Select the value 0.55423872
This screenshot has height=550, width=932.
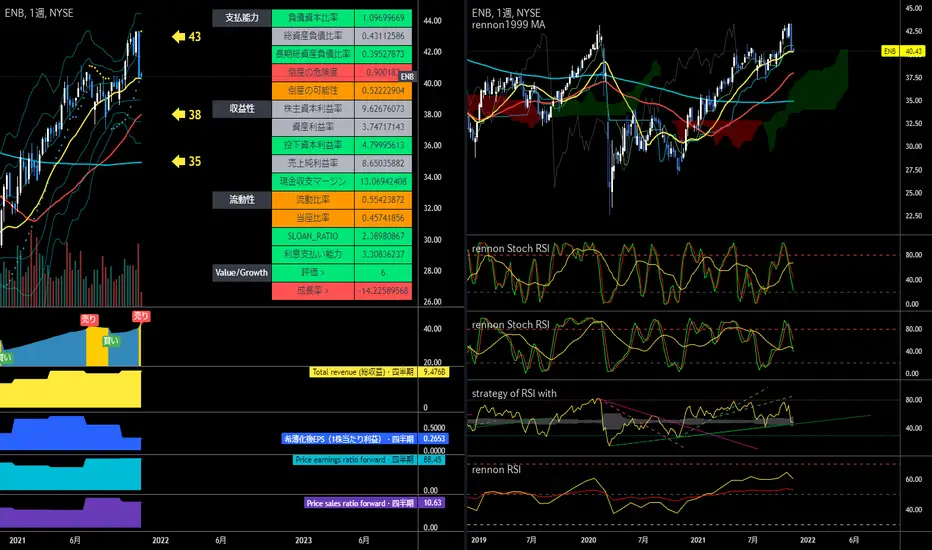383,200
